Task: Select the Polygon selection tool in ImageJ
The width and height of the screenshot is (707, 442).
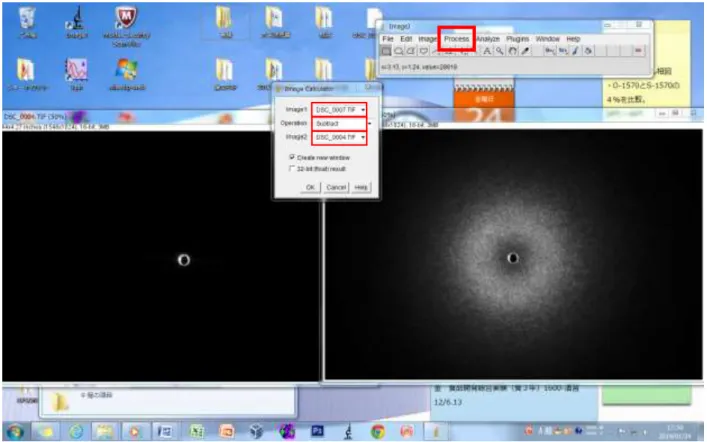Action: tap(411, 51)
